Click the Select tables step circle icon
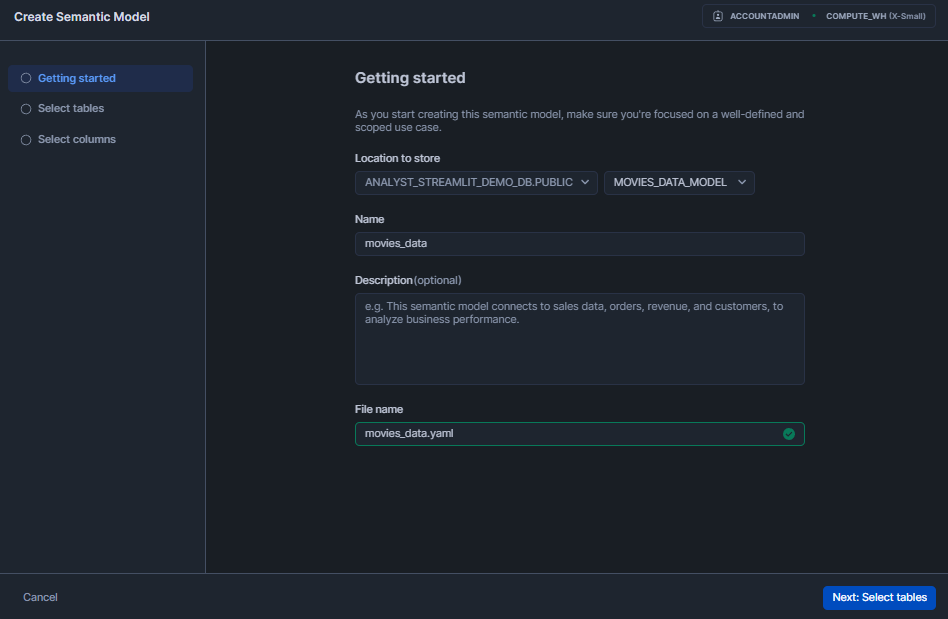Viewport: 948px width, 619px height. pos(26,108)
